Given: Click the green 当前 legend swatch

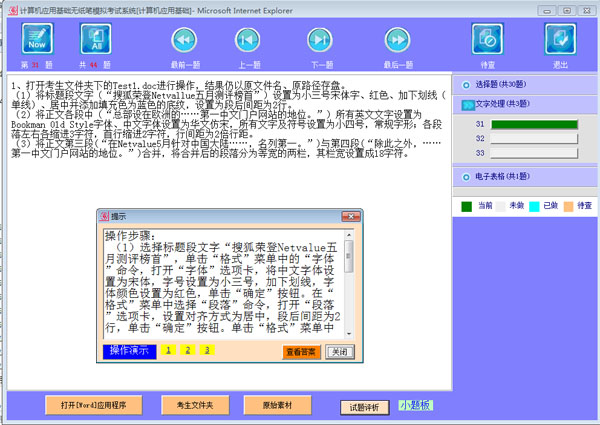Looking at the screenshot, I should tap(466, 207).
